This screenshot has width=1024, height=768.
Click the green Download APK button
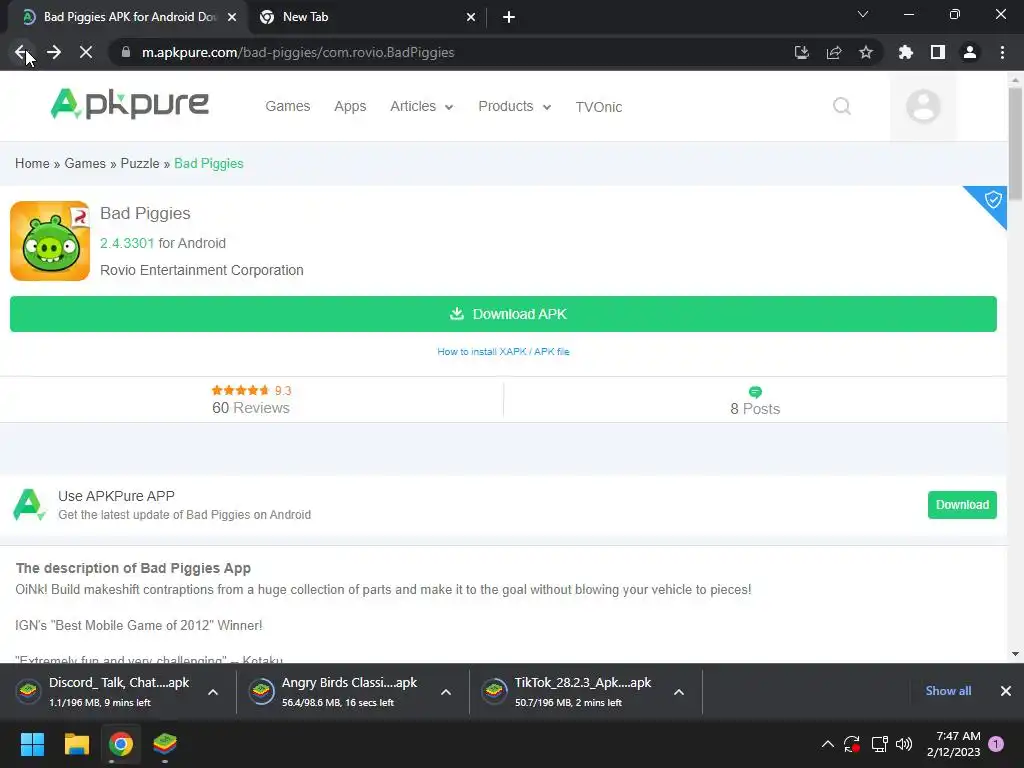tap(503, 314)
